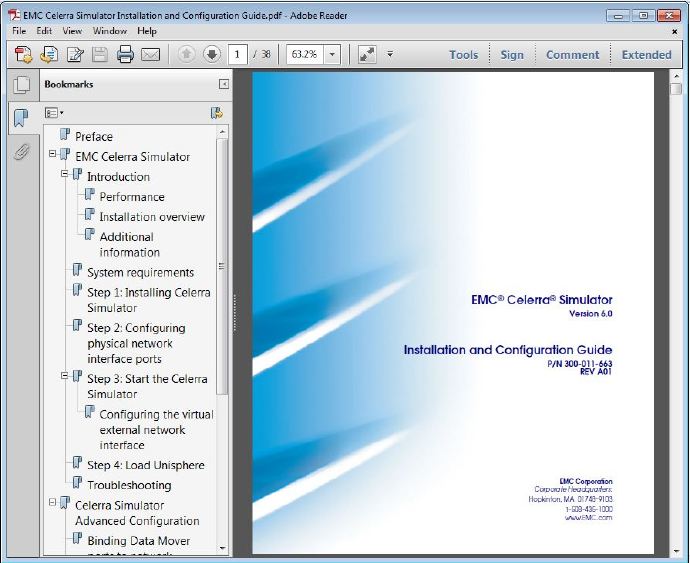
Task: Click the Troubleshooting bookmark icon
Action: (x=77, y=483)
